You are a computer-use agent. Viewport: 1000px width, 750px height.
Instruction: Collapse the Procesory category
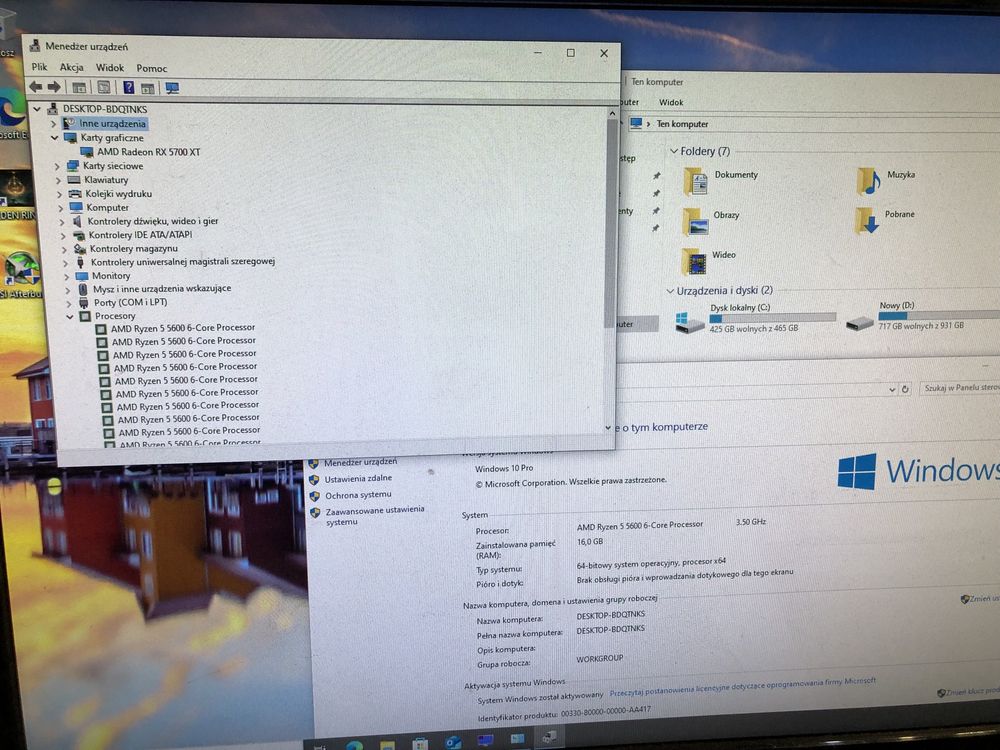coord(70,316)
